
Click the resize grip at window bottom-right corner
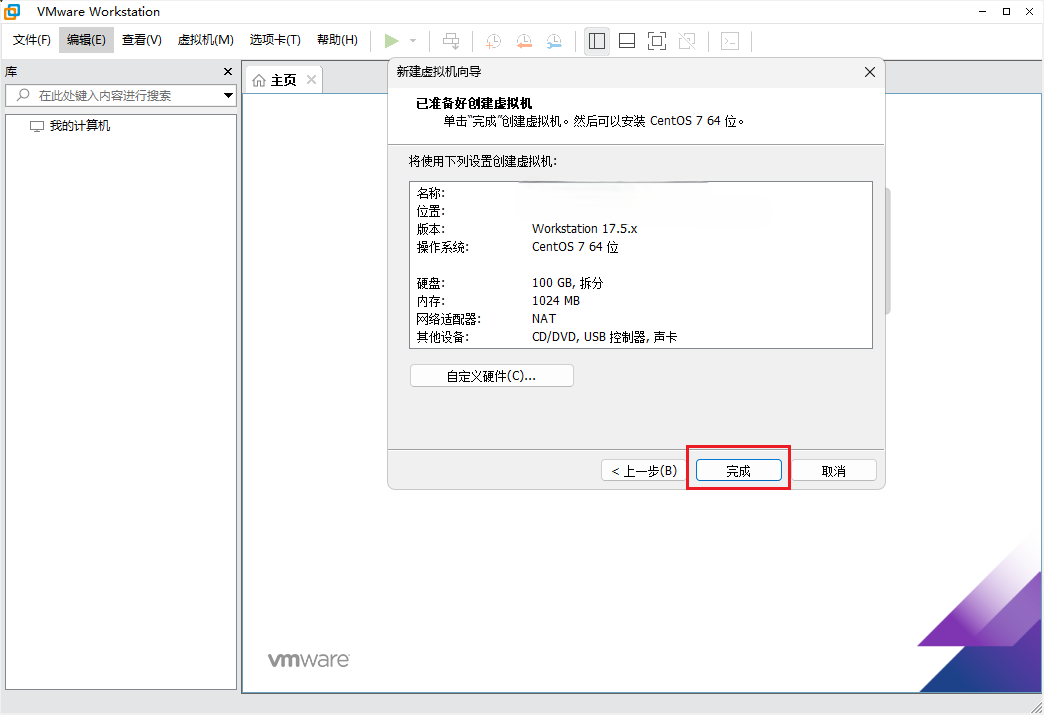point(1036,706)
